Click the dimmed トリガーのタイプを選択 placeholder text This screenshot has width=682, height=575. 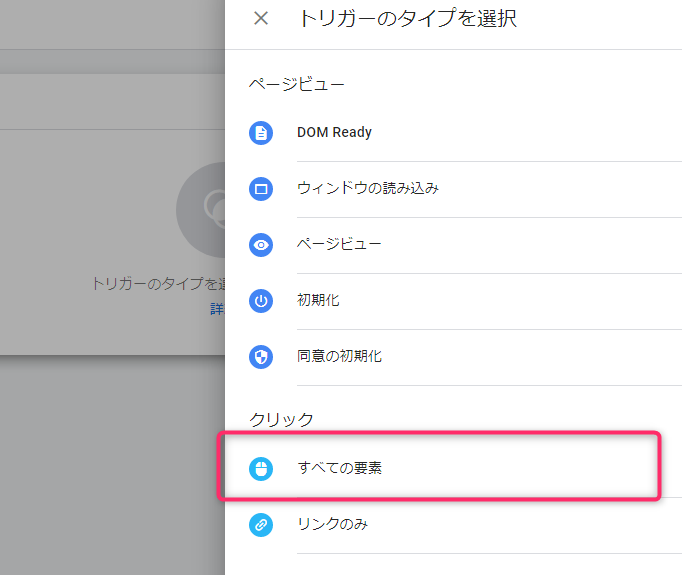158,284
